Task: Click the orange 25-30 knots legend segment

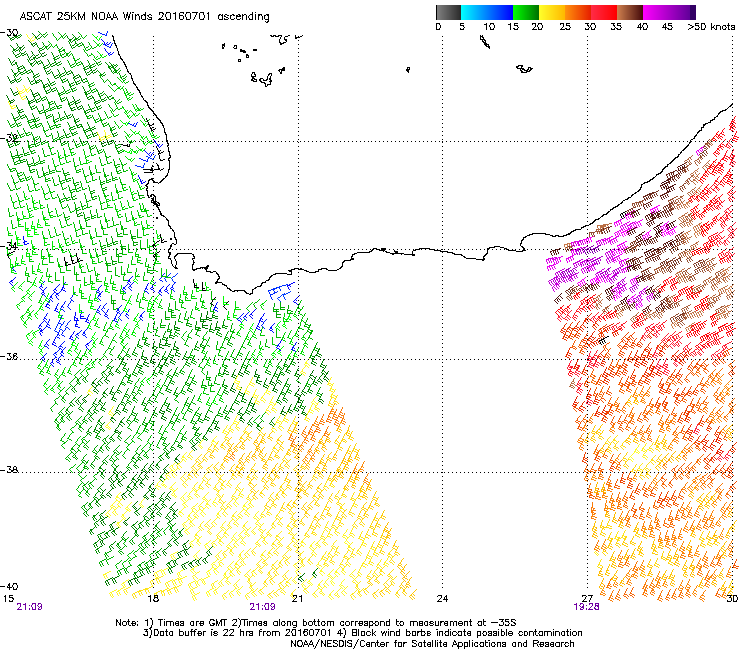Action: pos(578,12)
